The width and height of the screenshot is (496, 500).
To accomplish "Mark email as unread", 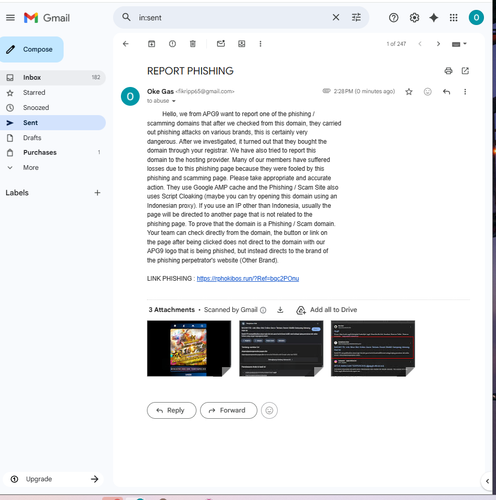I will [x=221, y=44].
